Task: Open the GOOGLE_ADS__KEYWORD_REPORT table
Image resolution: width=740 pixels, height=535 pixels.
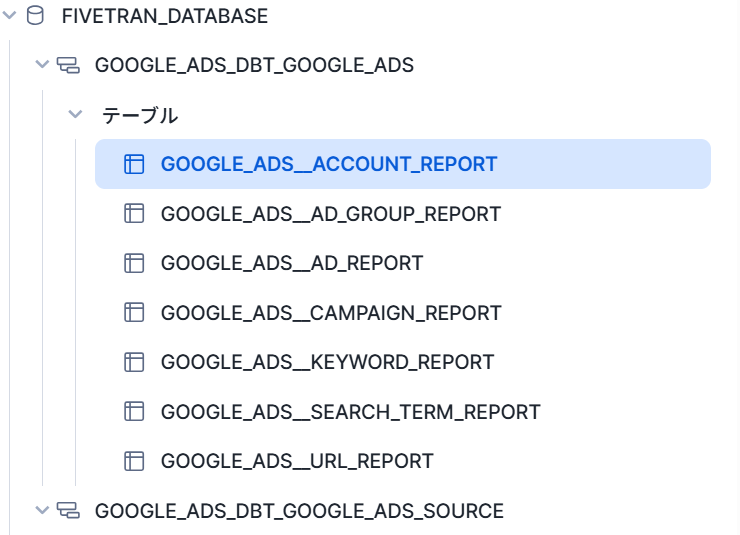Action: click(327, 362)
